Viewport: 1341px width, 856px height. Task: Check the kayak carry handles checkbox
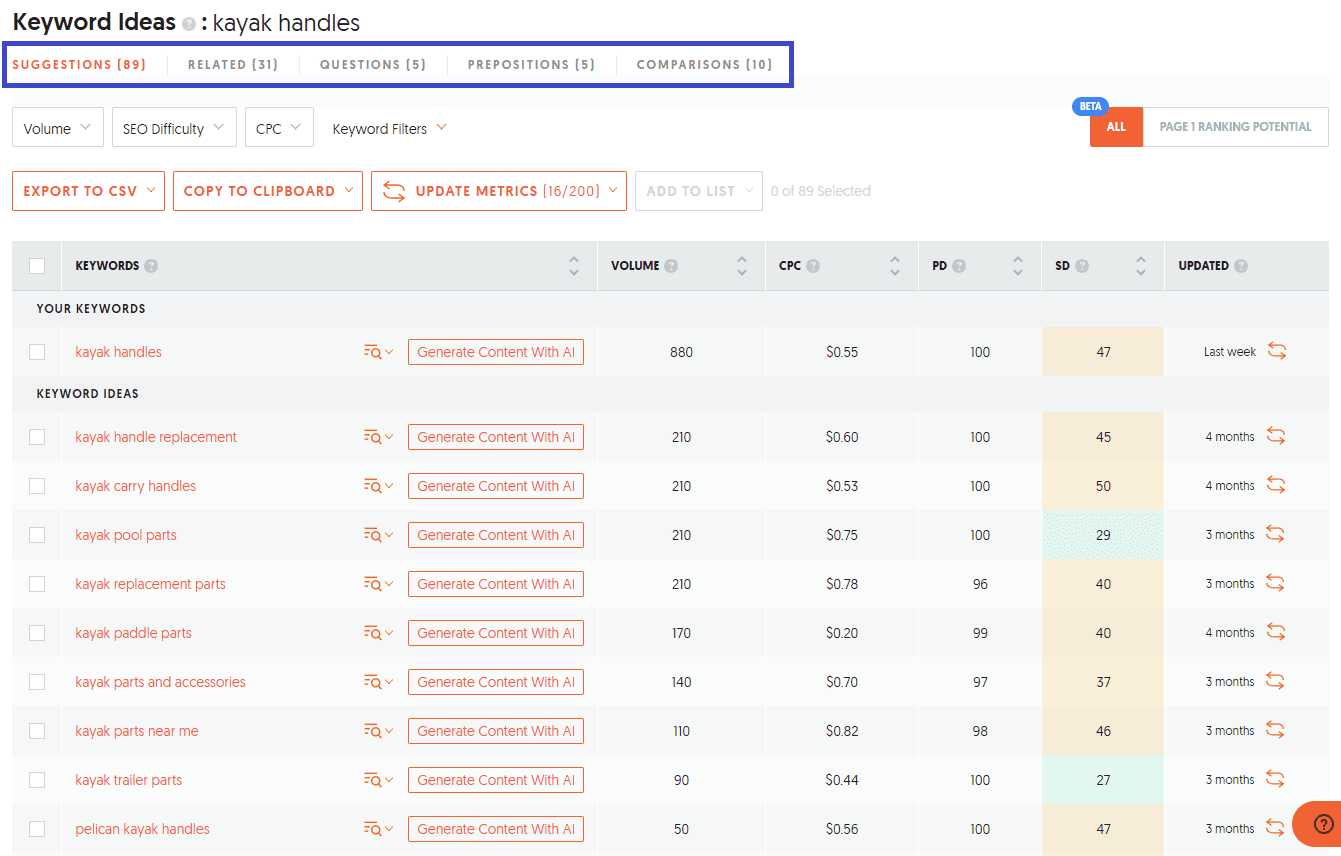pyautogui.click(x=37, y=486)
